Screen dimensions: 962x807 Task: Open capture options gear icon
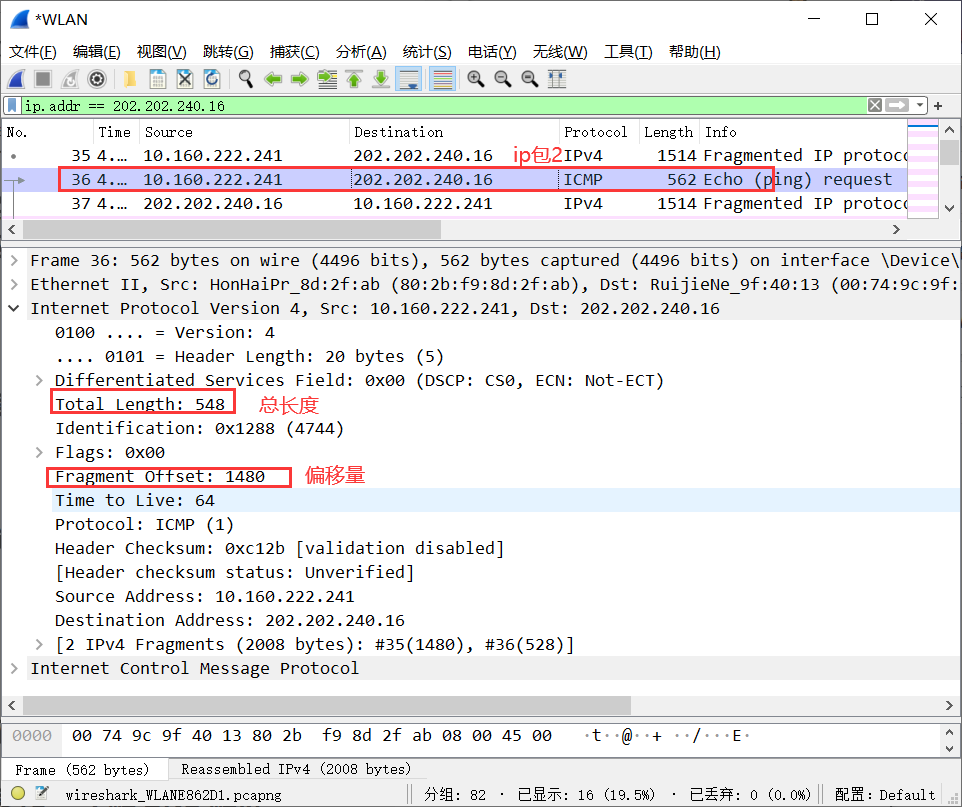click(x=97, y=79)
